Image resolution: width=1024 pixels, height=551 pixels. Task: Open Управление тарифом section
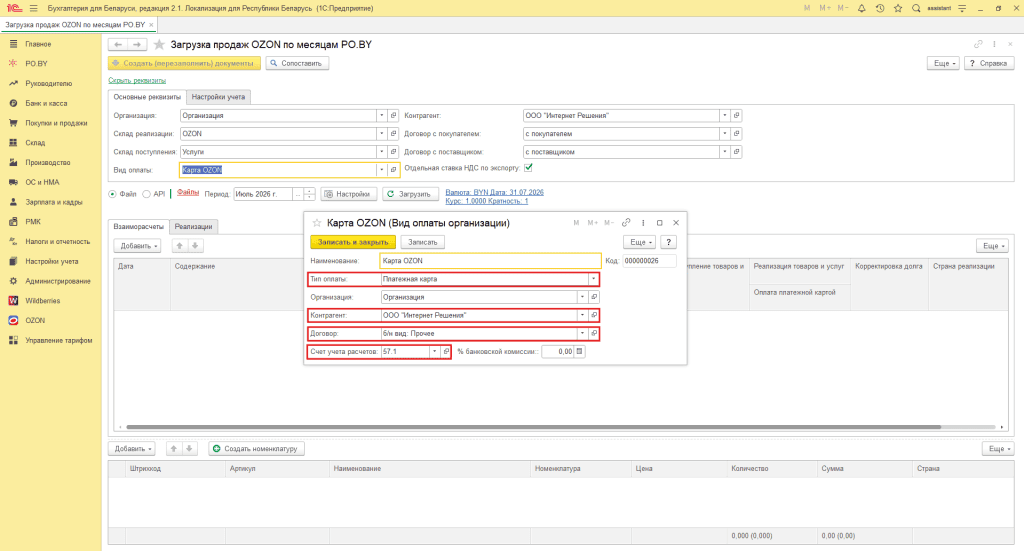point(59,340)
